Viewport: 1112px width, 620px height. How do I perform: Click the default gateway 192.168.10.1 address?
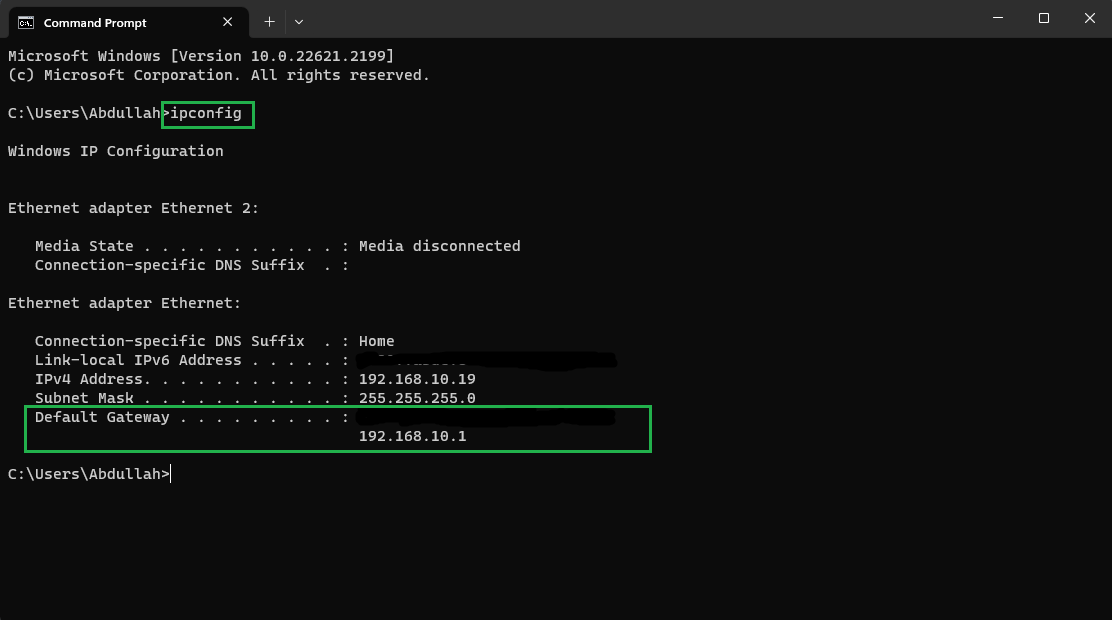(412, 437)
